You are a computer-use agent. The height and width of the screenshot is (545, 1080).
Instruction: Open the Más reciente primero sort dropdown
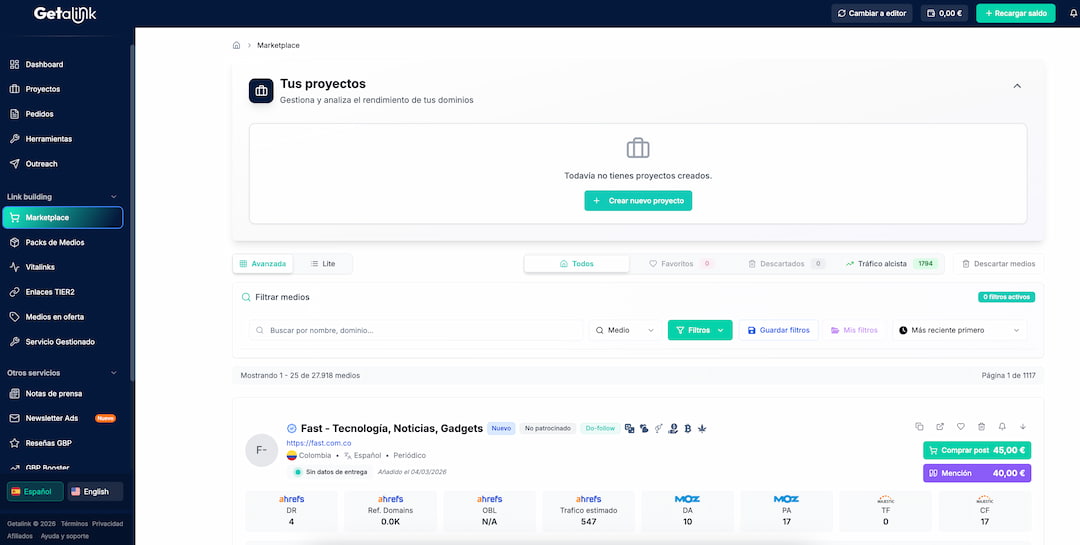[x=959, y=330]
